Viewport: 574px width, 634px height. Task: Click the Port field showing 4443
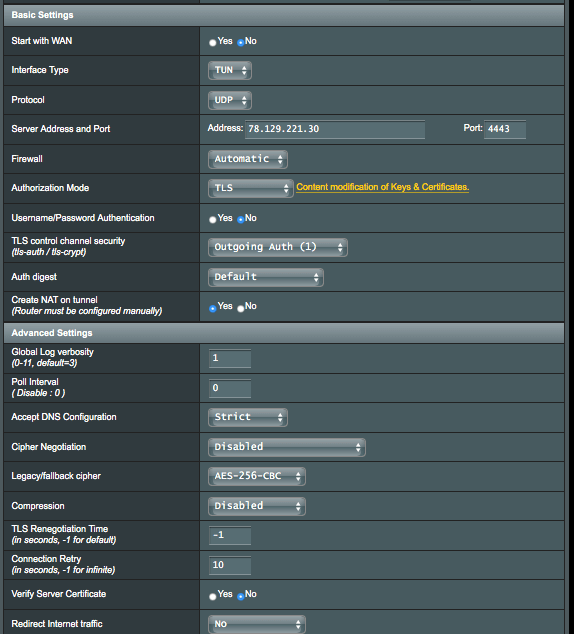505,129
